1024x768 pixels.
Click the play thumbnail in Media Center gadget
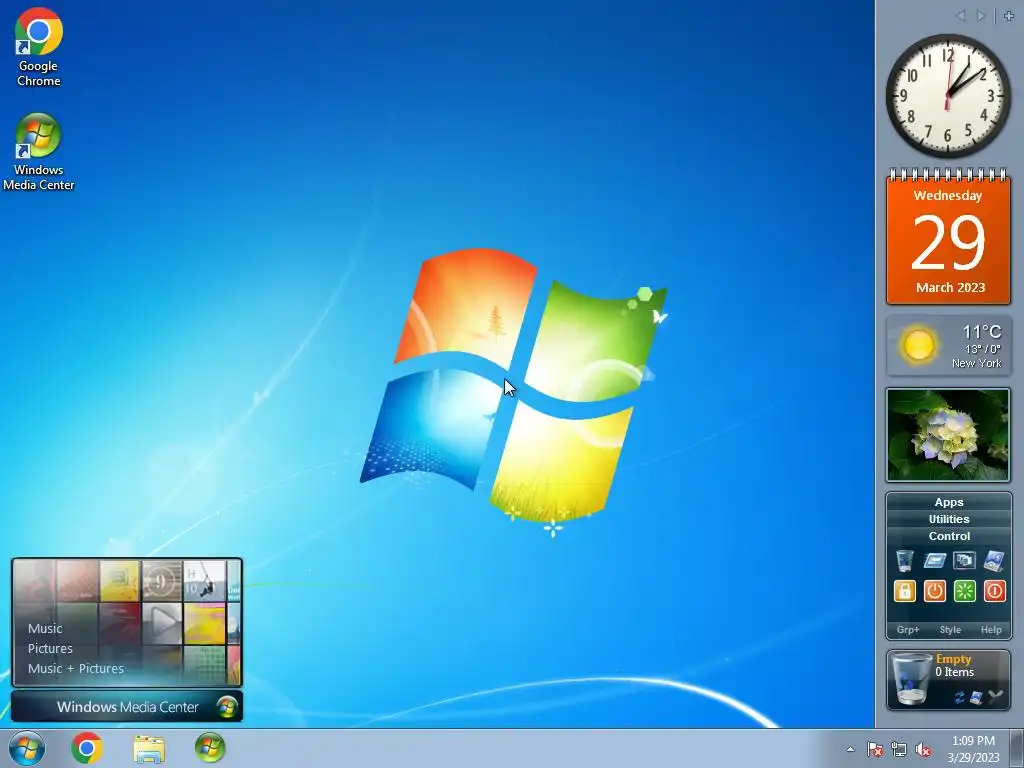tap(162, 623)
